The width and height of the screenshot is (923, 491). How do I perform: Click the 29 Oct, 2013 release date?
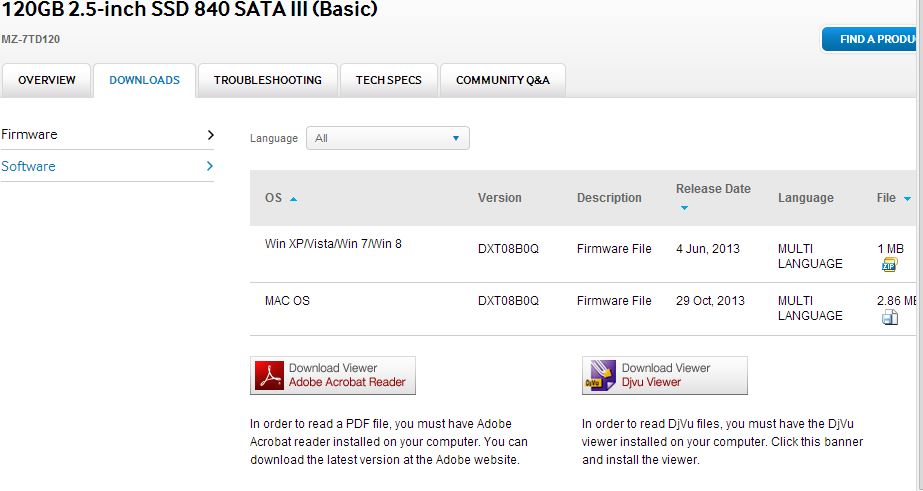point(710,301)
